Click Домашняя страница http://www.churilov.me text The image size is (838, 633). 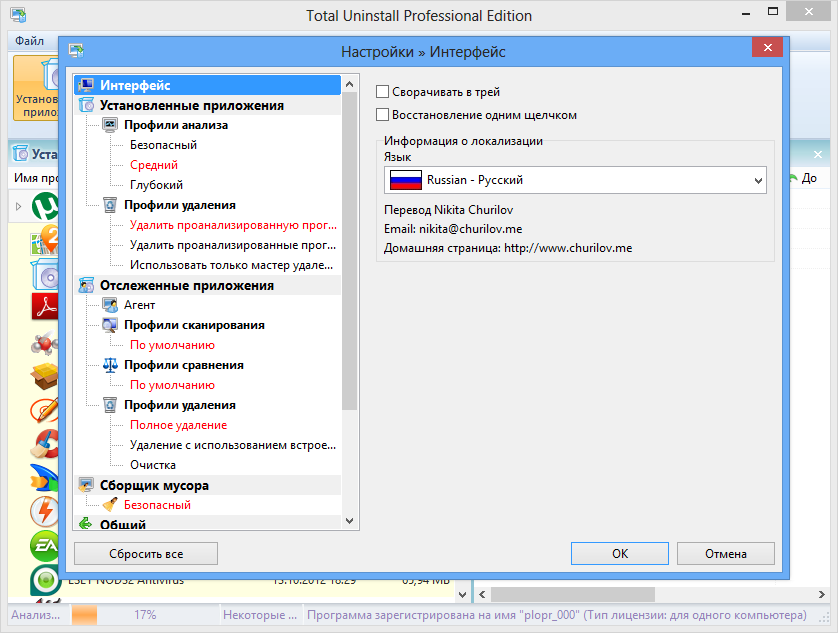[508, 248]
